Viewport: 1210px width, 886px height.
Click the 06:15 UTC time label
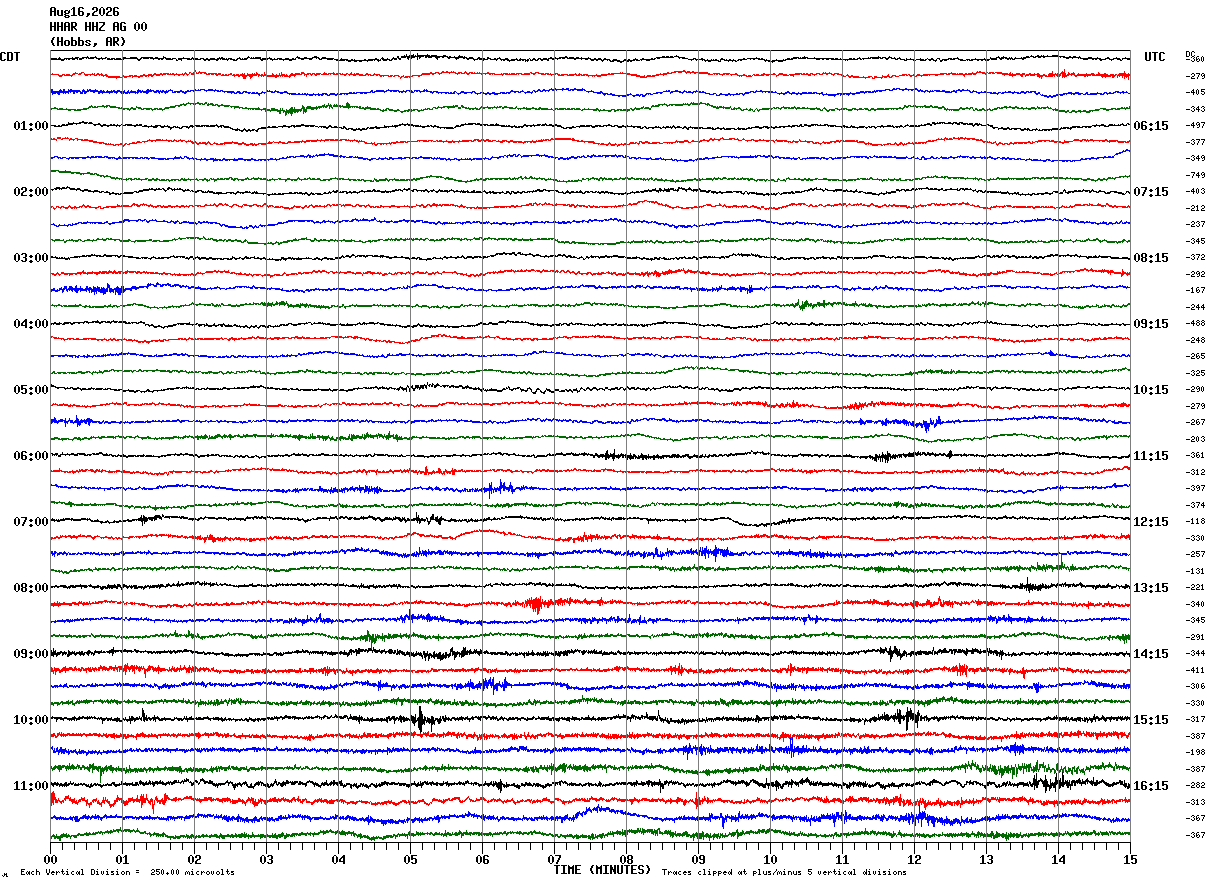pyautogui.click(x=1151, y=126)
